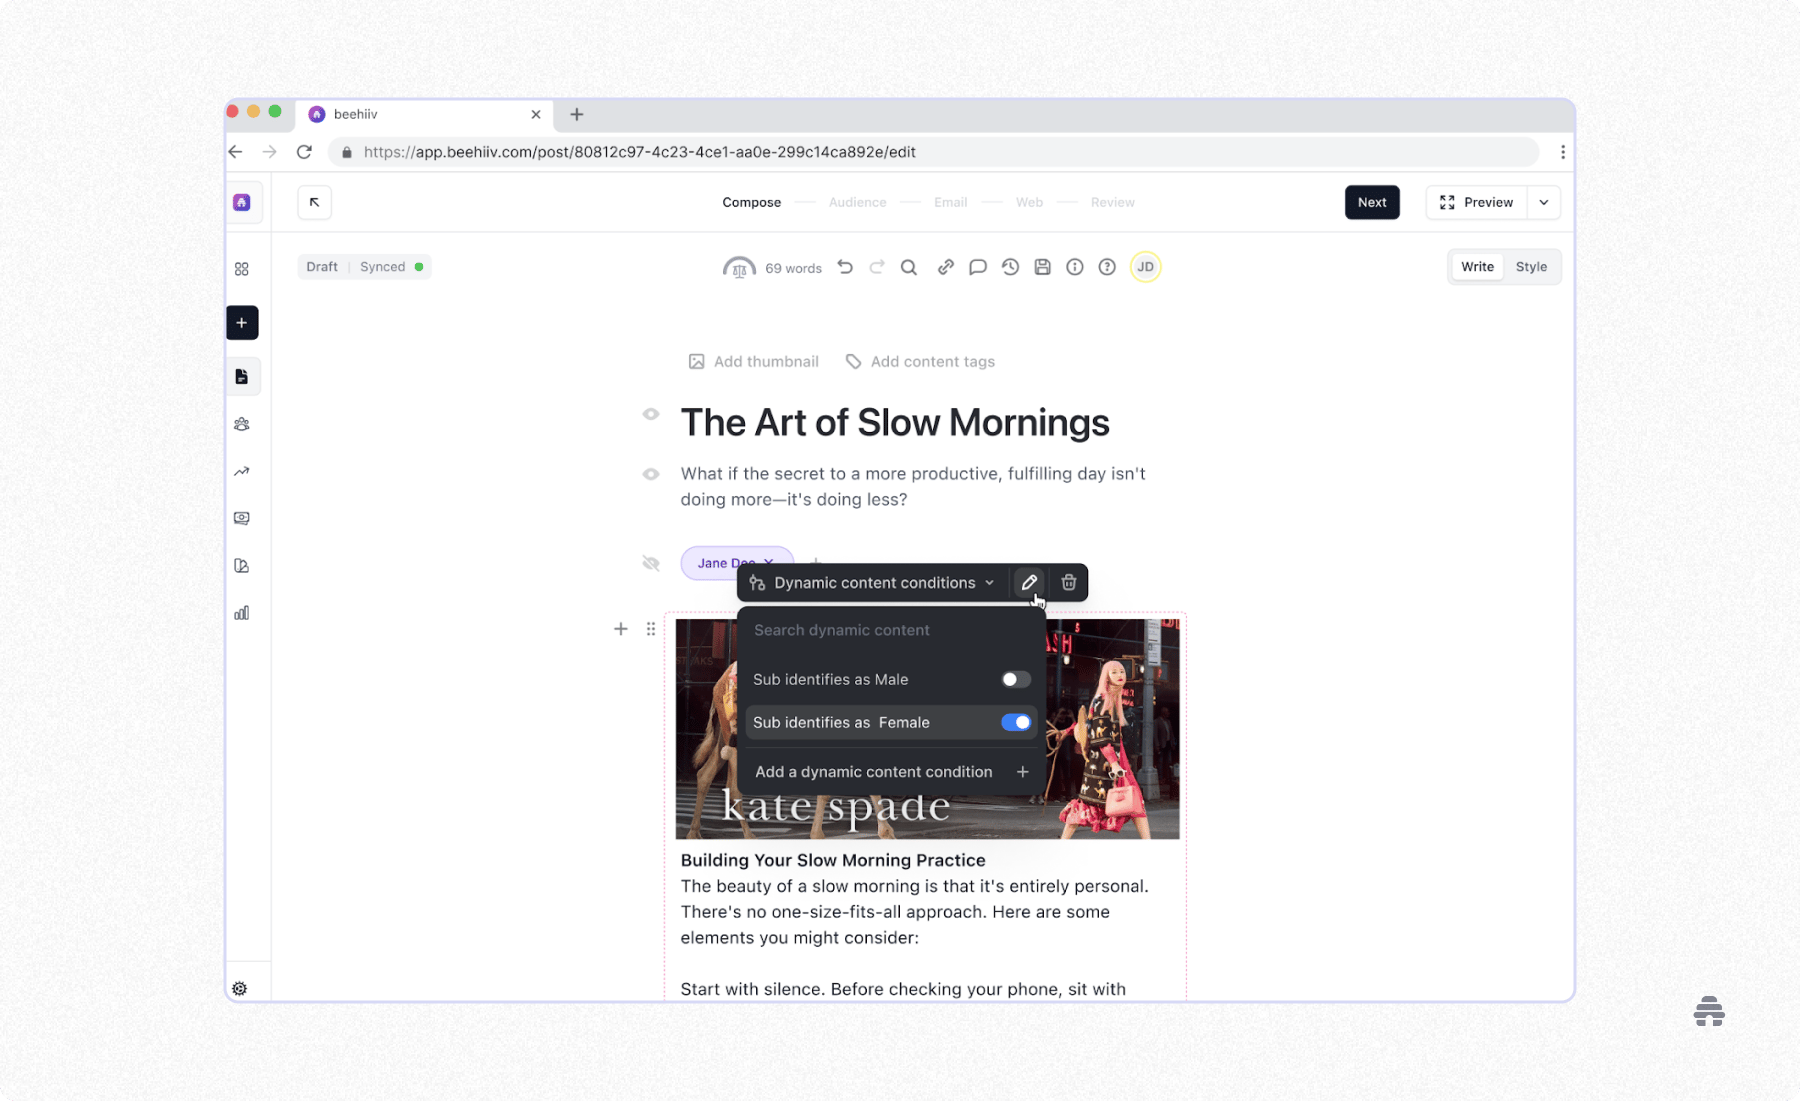
Task: Go to the Web step
Action: pos(1029,203)
